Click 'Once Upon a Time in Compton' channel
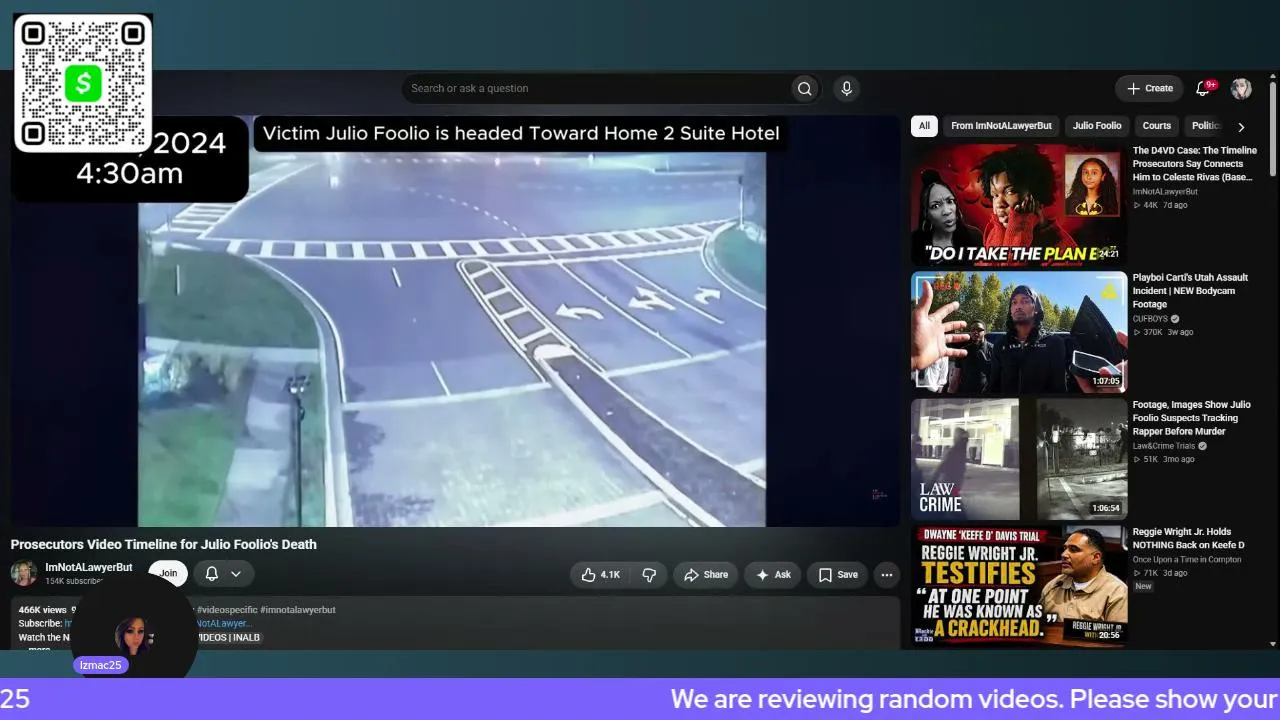This screenshot has height=720, width=1280. pyautogui.click(x=1187, y=560)
